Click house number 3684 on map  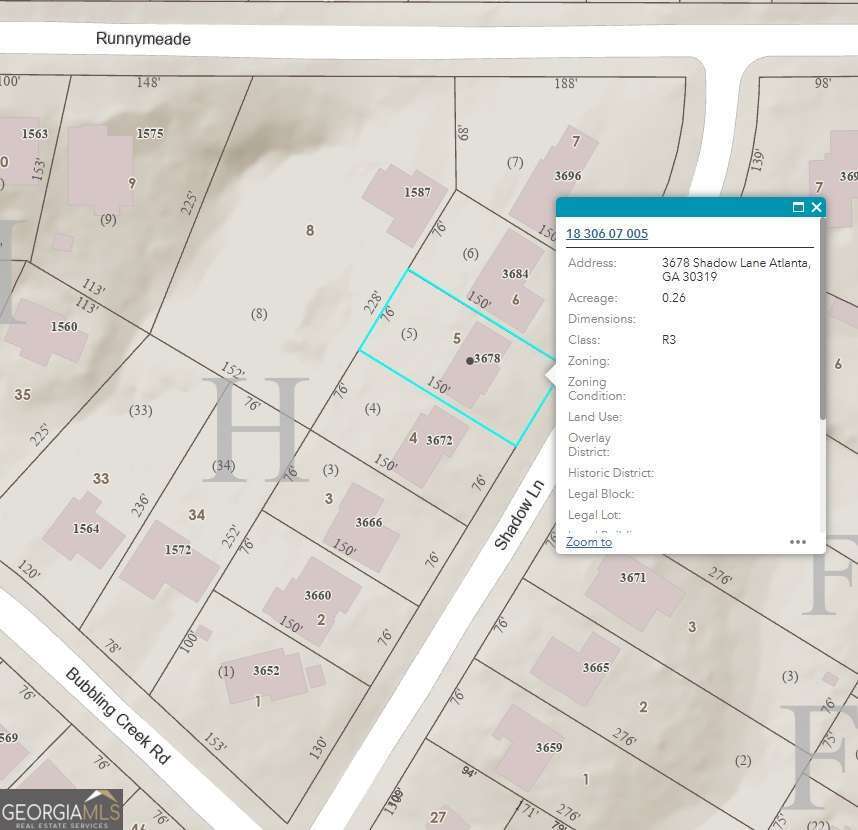[x=515, y=274]
